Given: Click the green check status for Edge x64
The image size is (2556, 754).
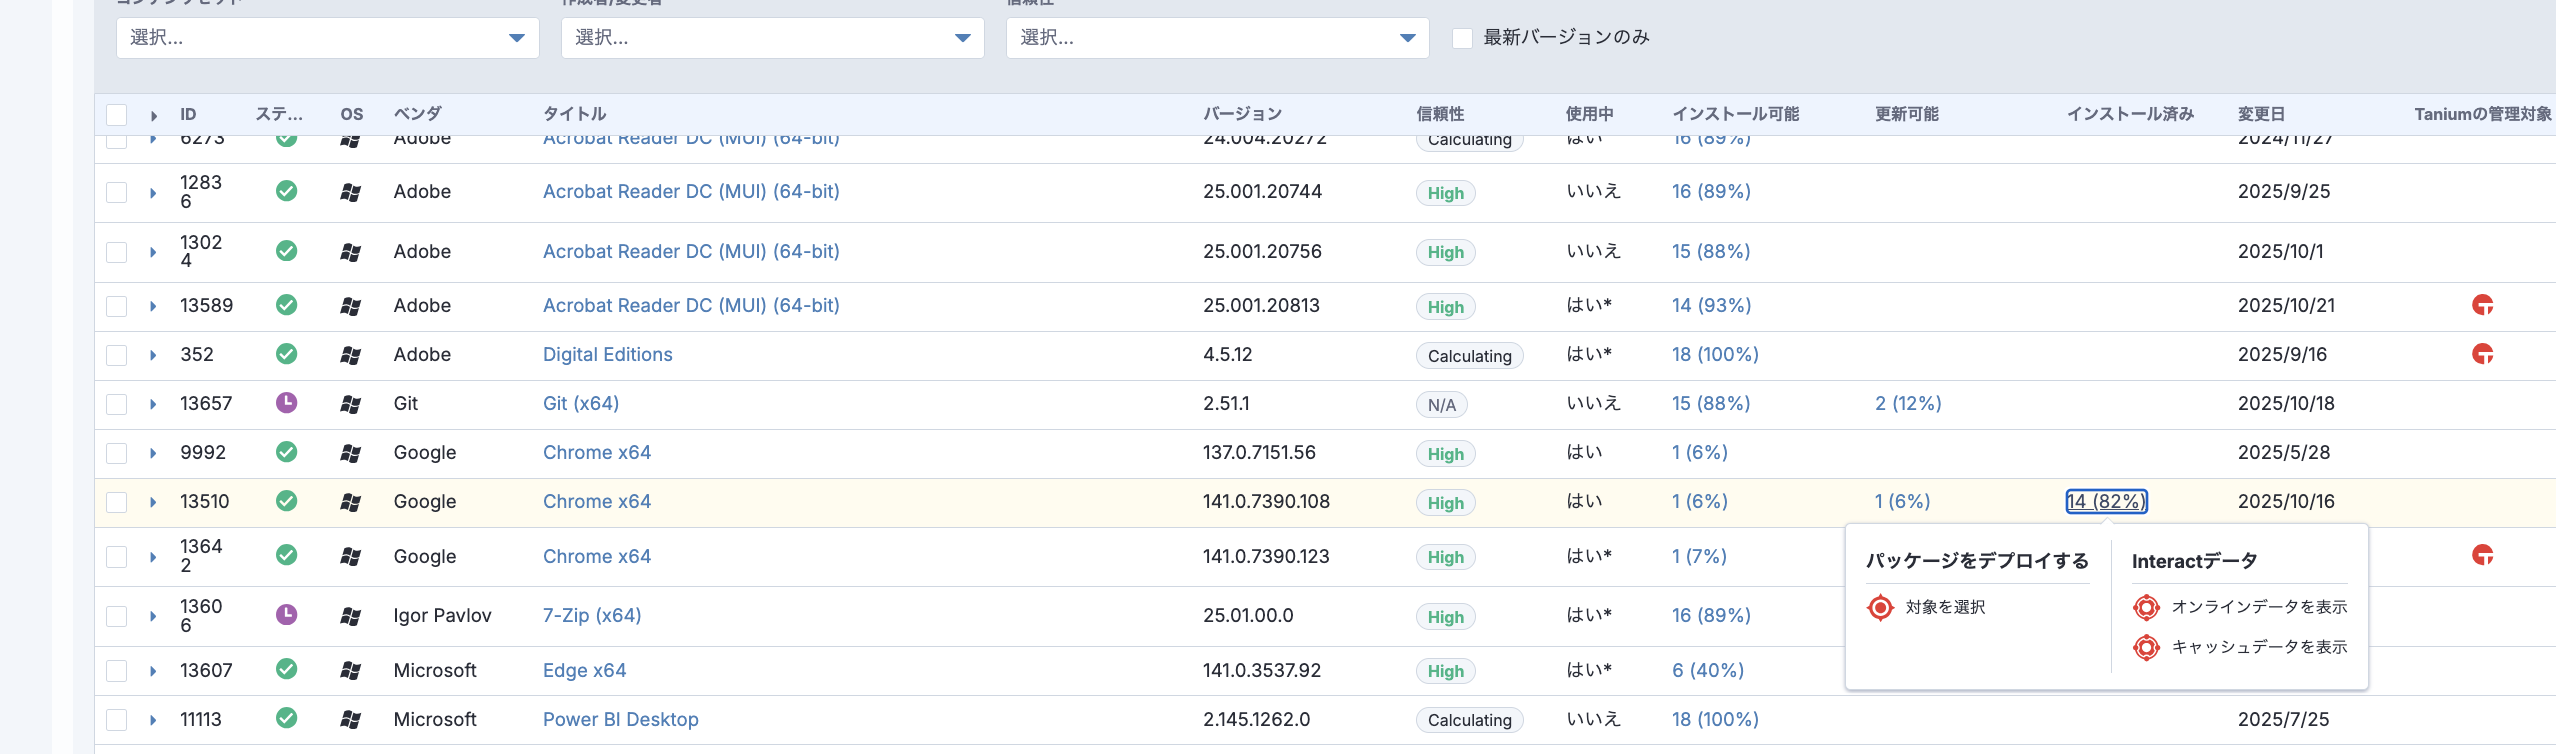Looking at the screenshot, I should tap(286, 669).
